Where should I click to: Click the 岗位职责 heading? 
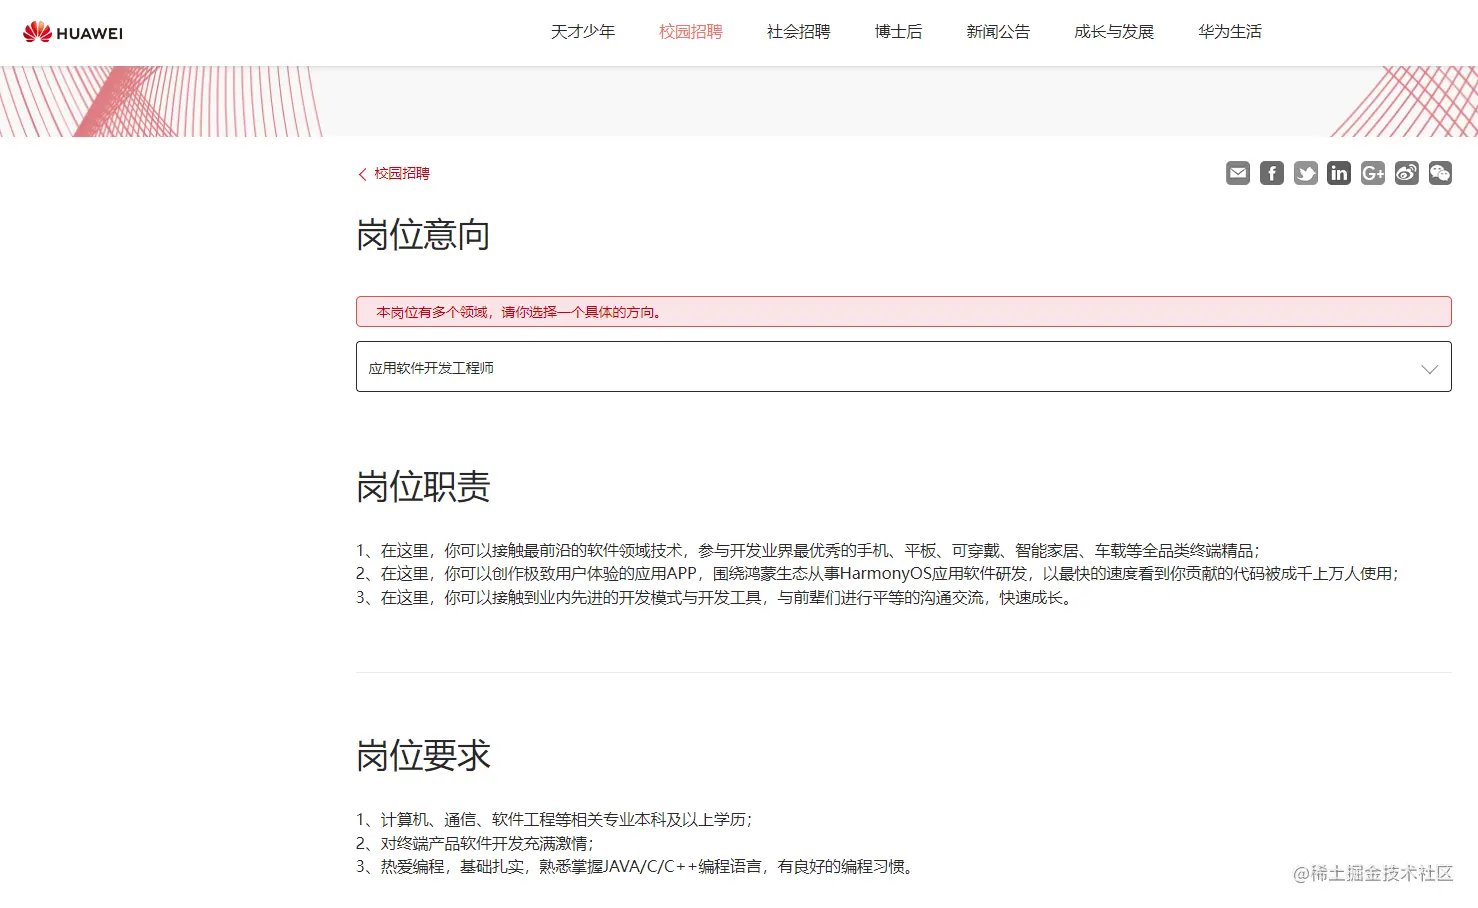point(423,487)
